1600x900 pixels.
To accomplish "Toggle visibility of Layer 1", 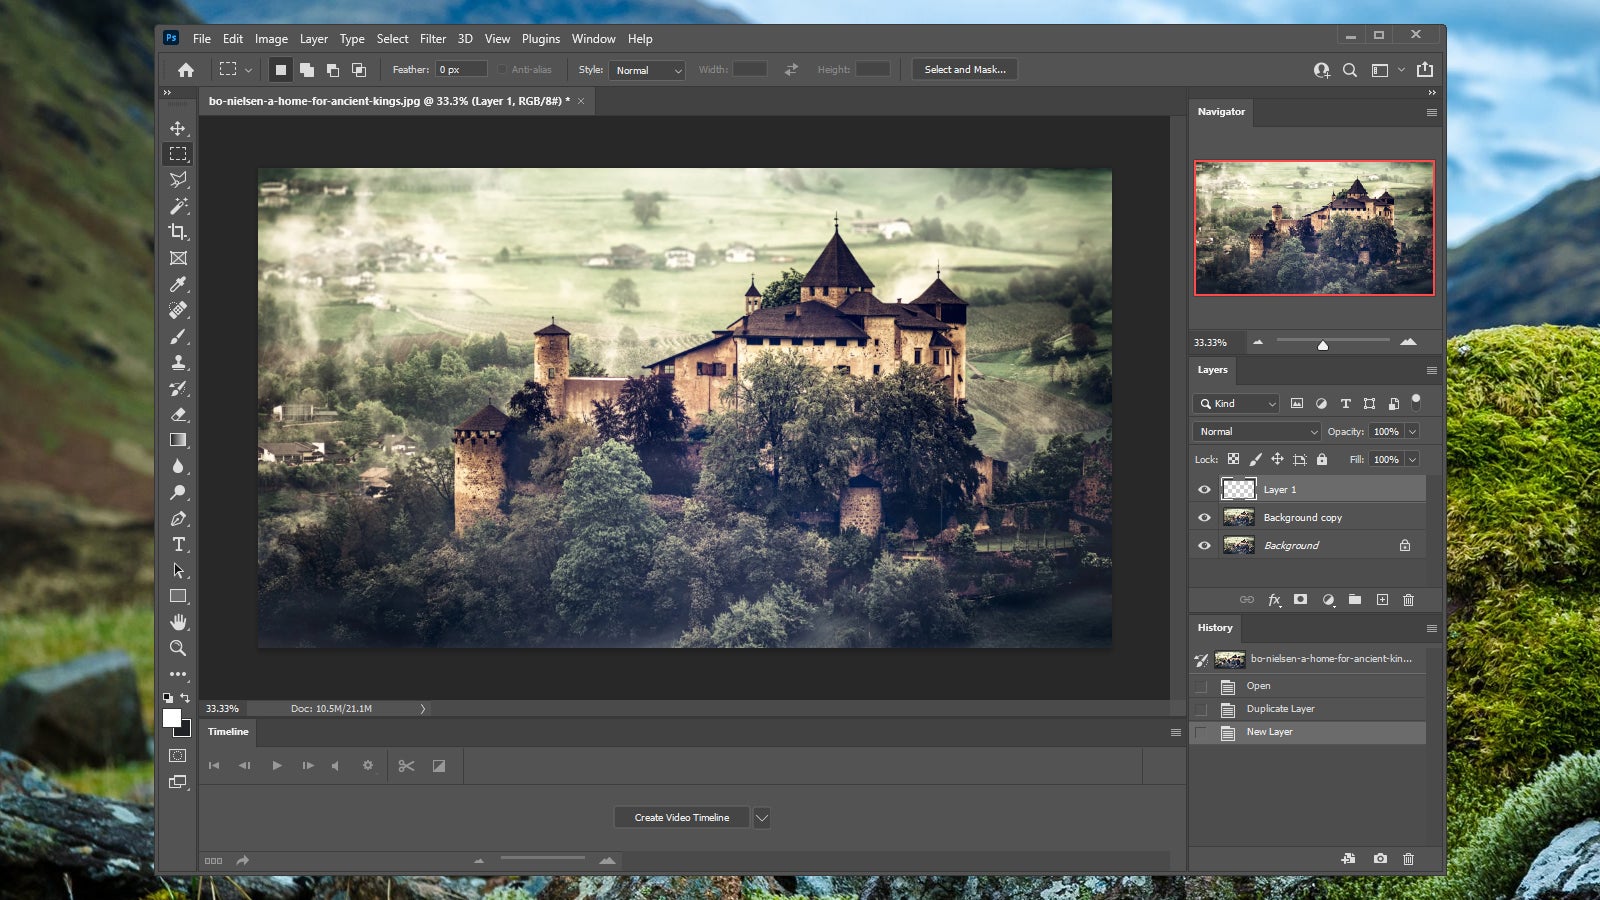I will pyautogui.click(x=1204, y=489).
